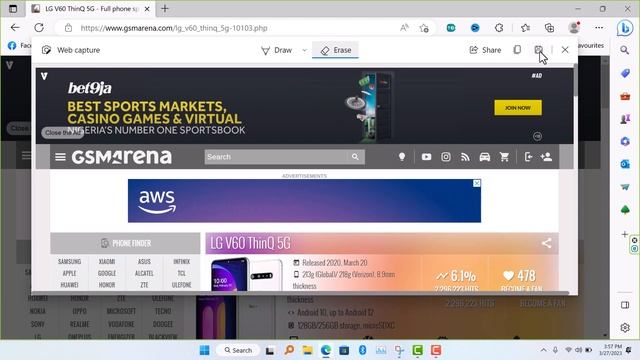Screen dimensions: 640x360
Task: Open browser Settings and more menu
Action: 599,28
